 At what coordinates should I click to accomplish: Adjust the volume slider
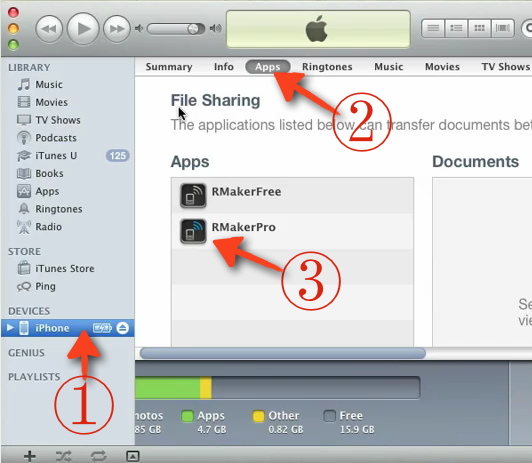[x=176, y=29]
